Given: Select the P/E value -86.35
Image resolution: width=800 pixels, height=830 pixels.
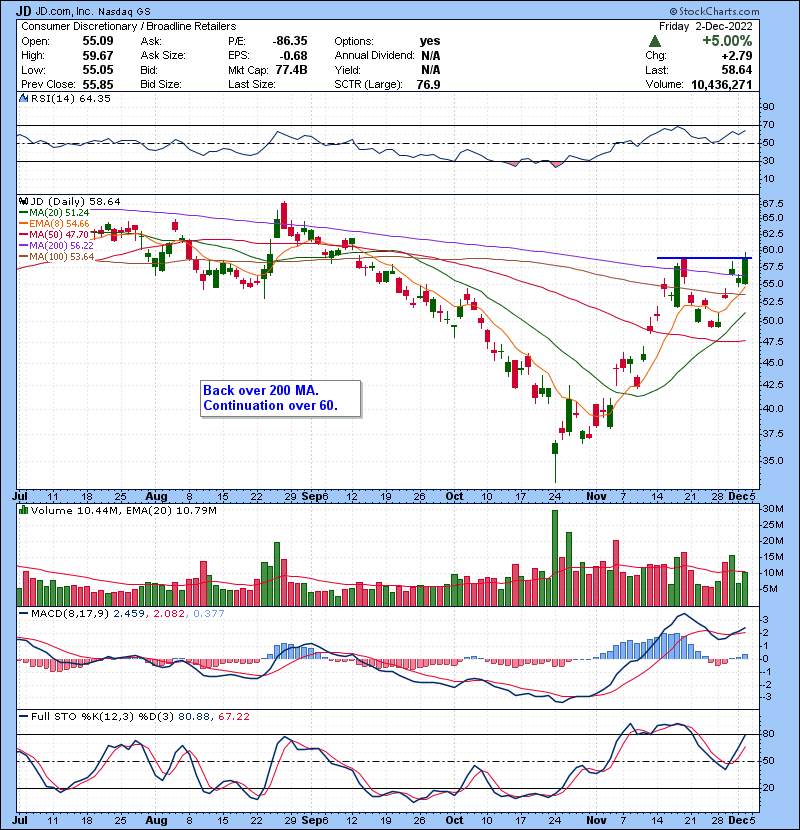Looking at the screenshot, I should click(290, 41).
